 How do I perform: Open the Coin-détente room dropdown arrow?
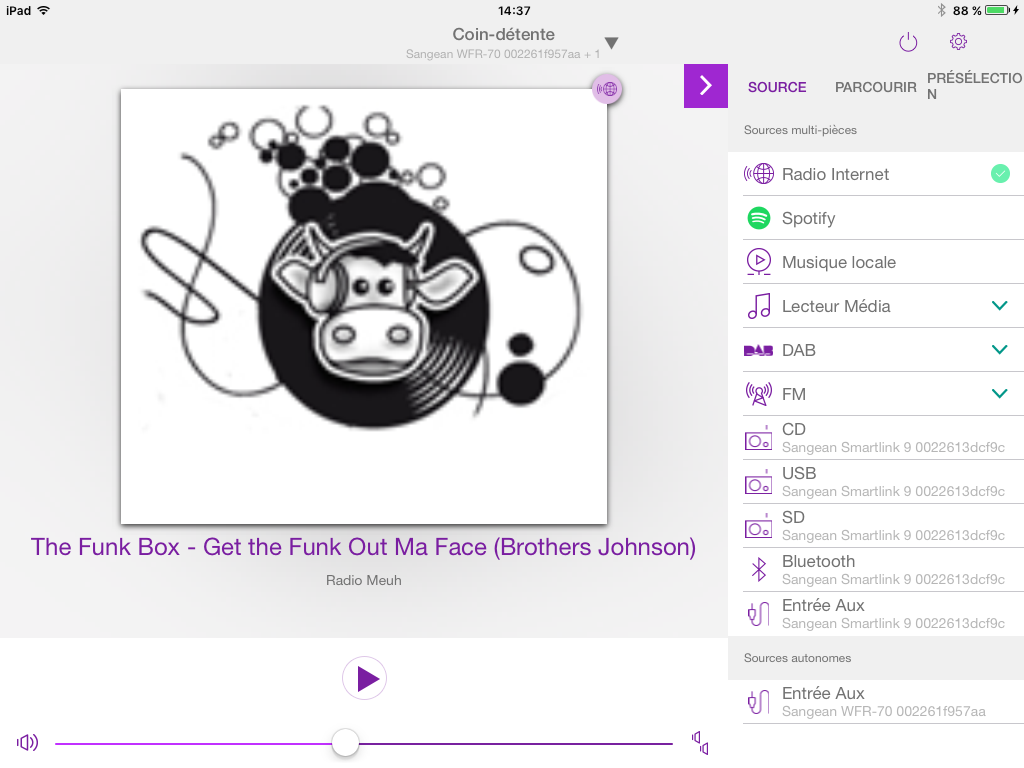point(611,43)
